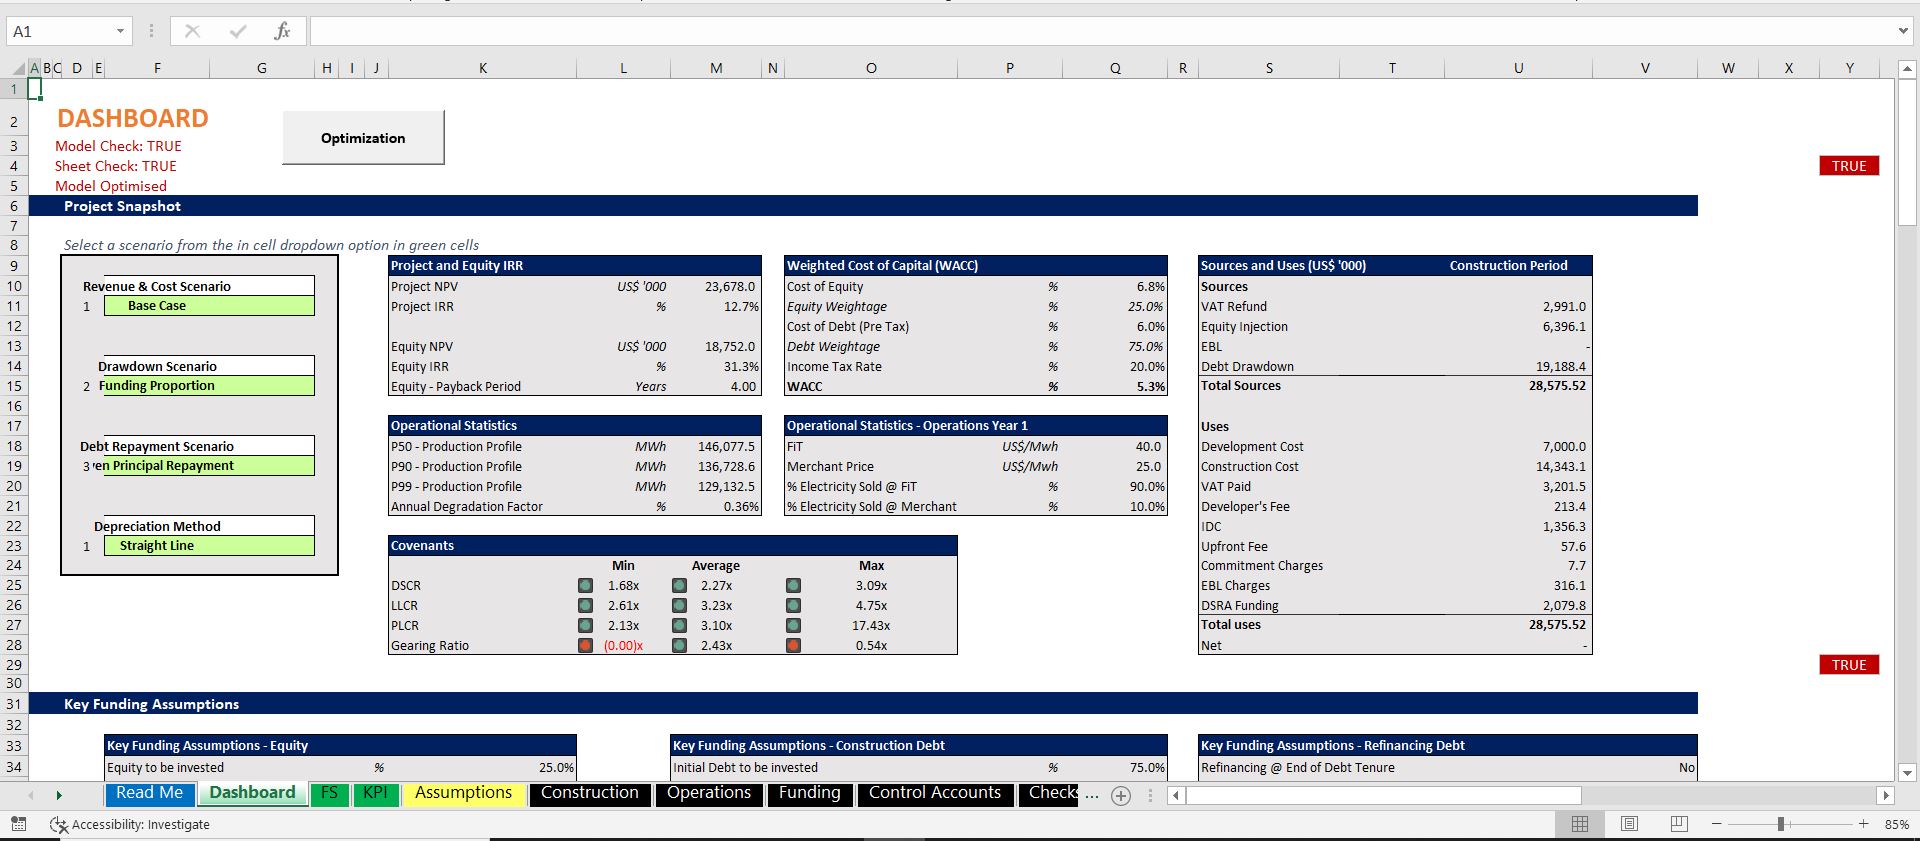Click the red Gearing Ratio Min indicator
The width and height of the screenshot is (1920, 841).
585,645
